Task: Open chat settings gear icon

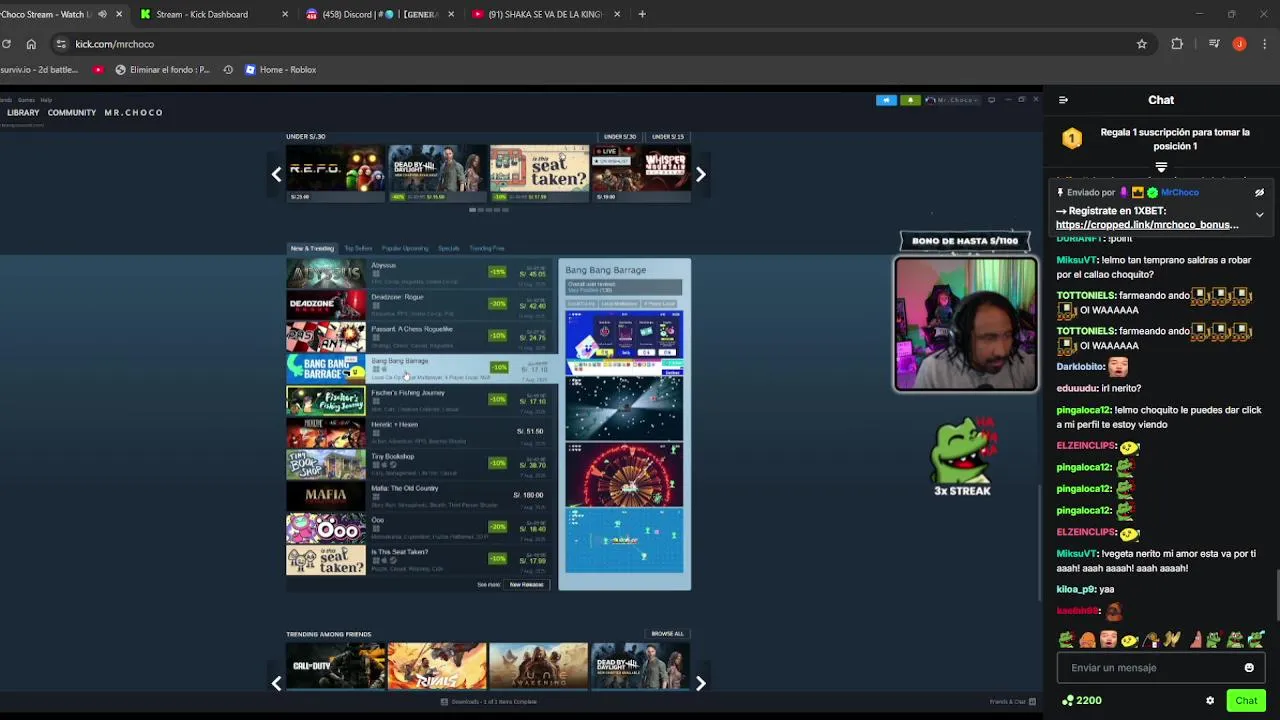Action: 1210,701
